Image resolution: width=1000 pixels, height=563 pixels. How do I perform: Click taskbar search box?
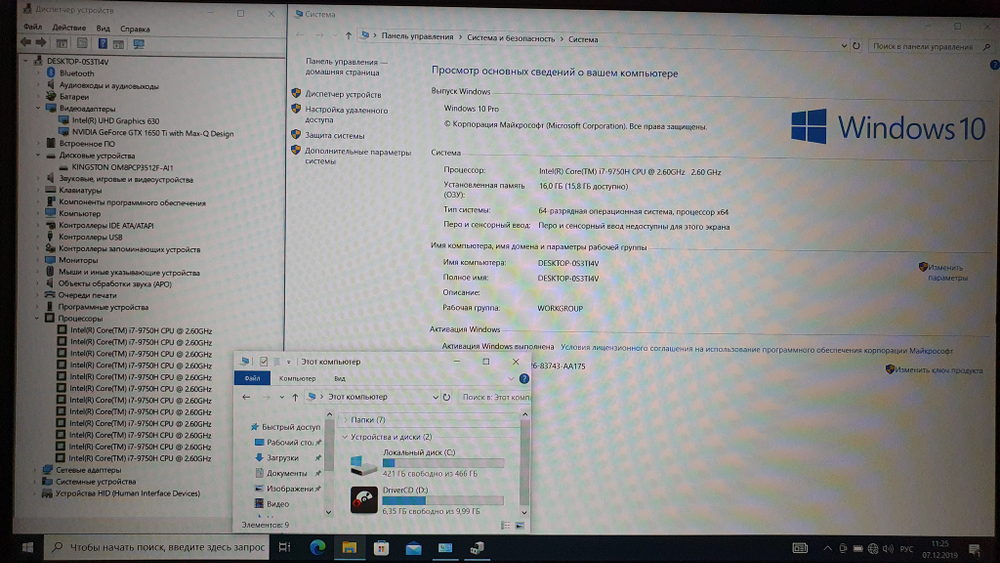pyautogui.click(x=158, y=547)
